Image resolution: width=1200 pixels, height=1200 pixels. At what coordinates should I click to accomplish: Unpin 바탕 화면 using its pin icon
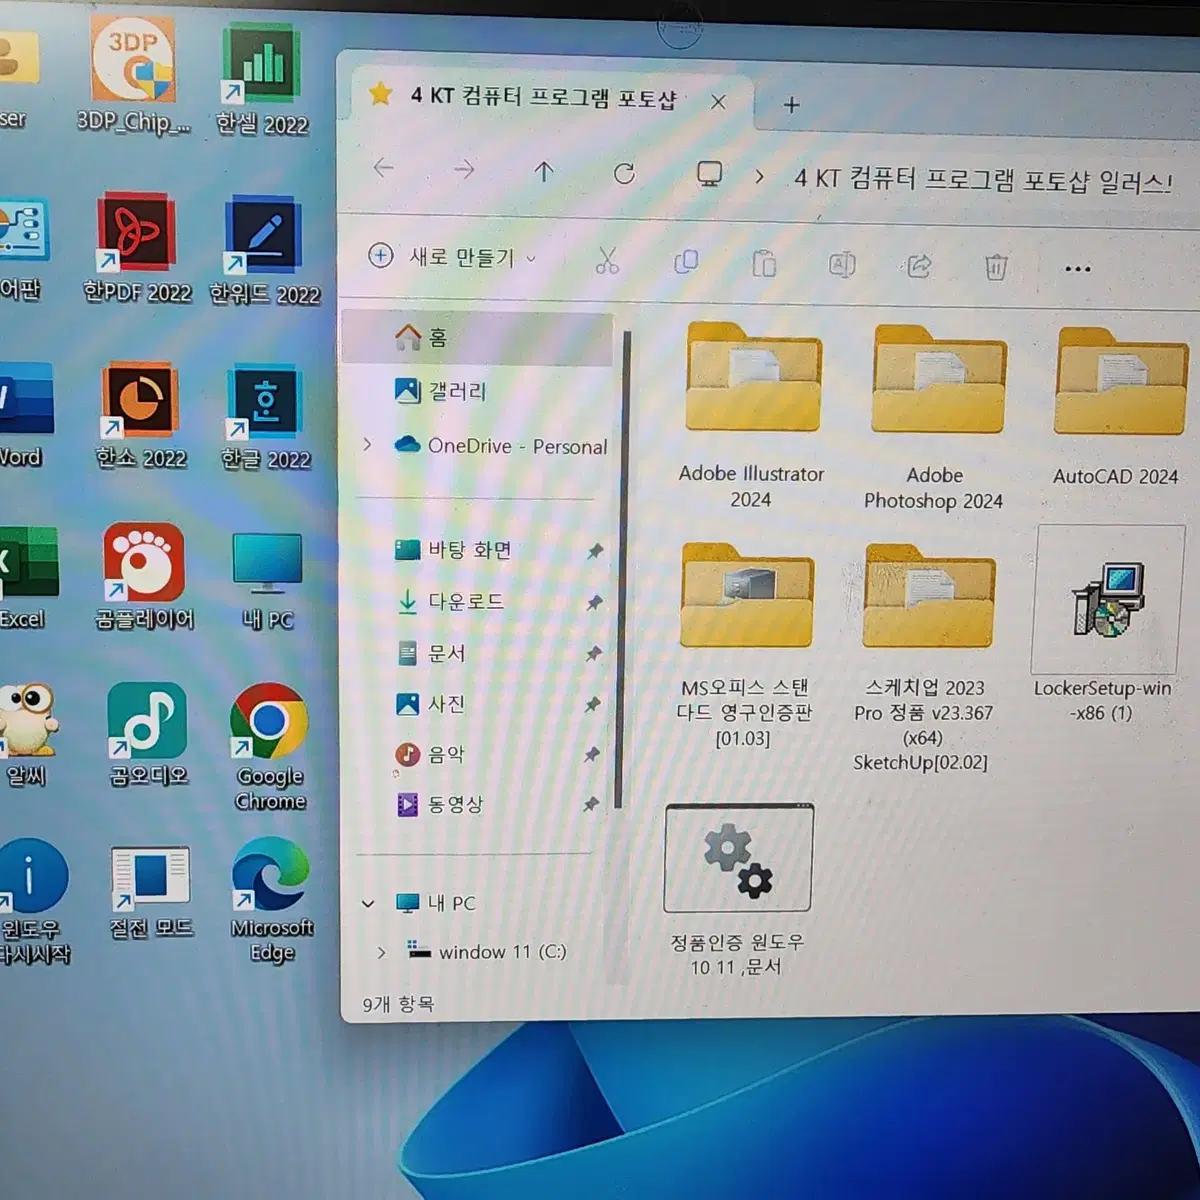click(595, 551)
